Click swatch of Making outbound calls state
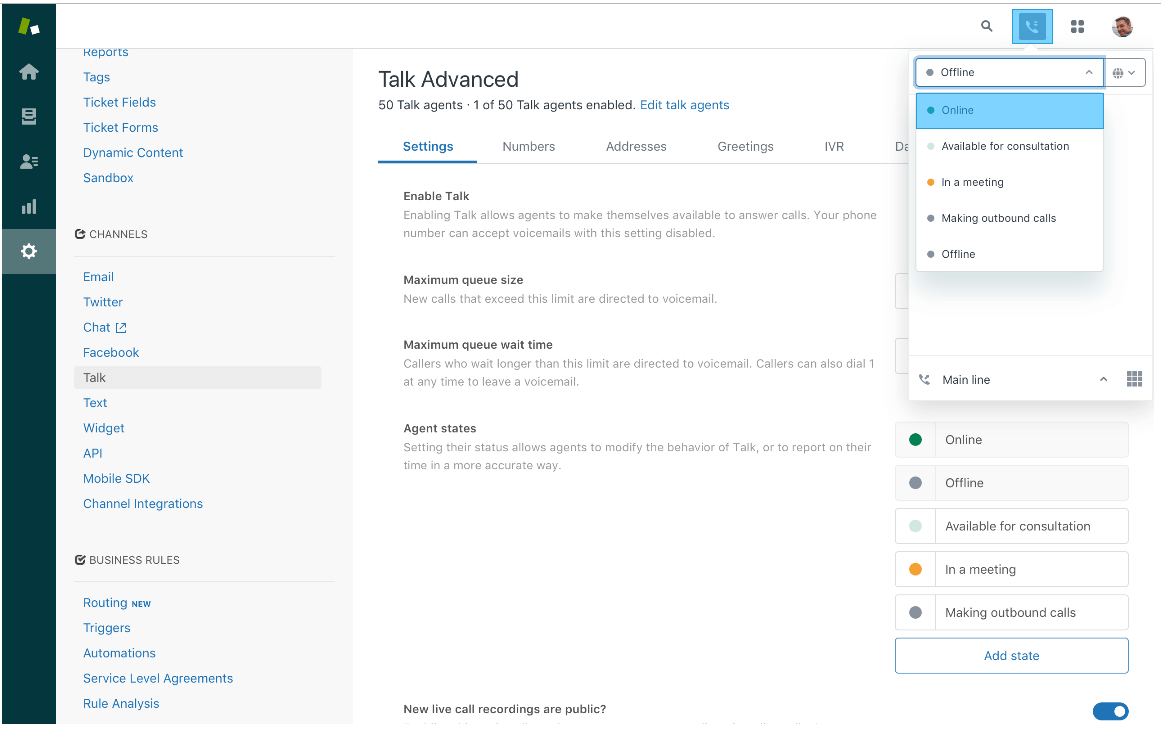 click(x=915, y=613)
